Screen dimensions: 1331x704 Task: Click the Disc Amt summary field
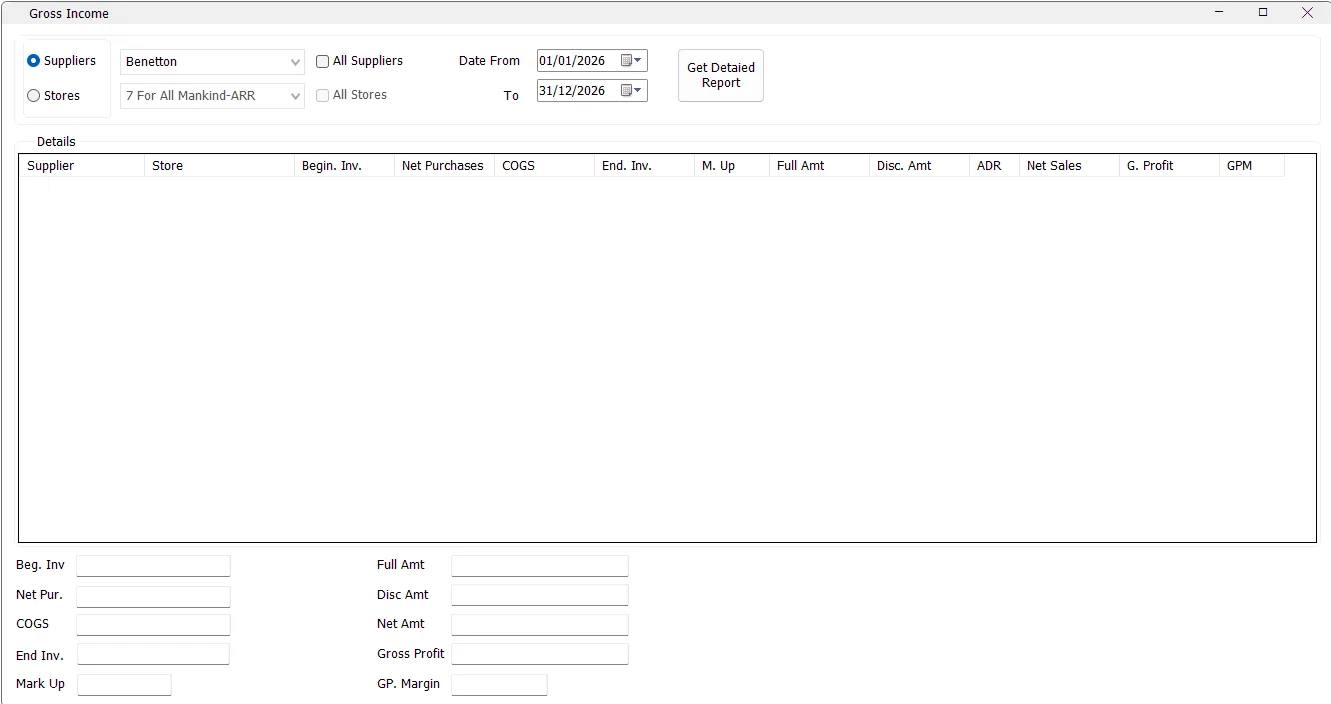pyautogui.click(x=540, y=595)
